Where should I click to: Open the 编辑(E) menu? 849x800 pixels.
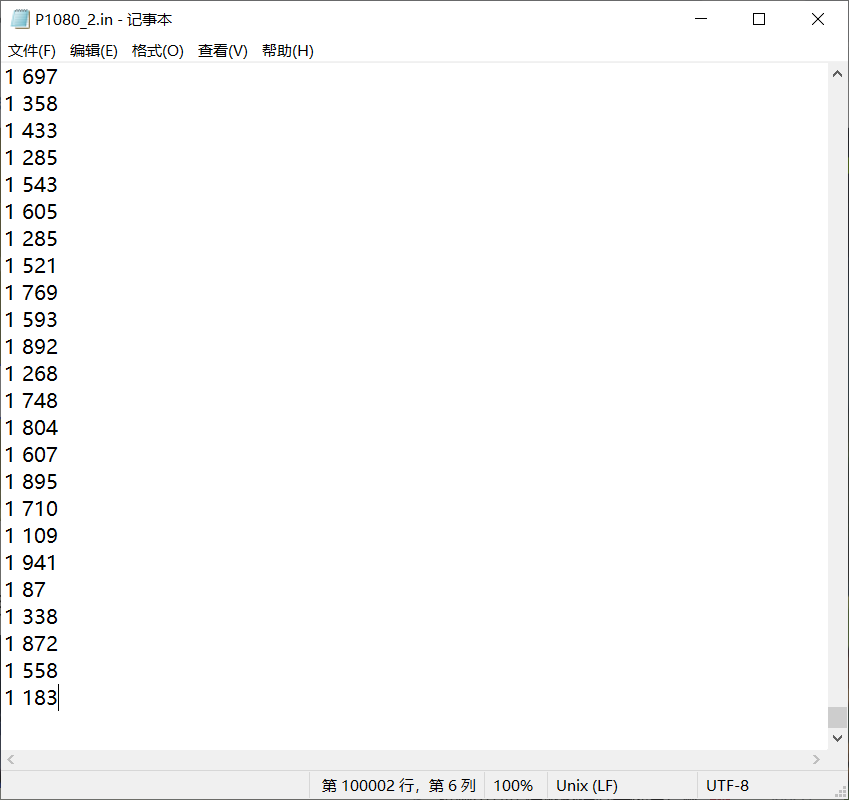[94, 51]
